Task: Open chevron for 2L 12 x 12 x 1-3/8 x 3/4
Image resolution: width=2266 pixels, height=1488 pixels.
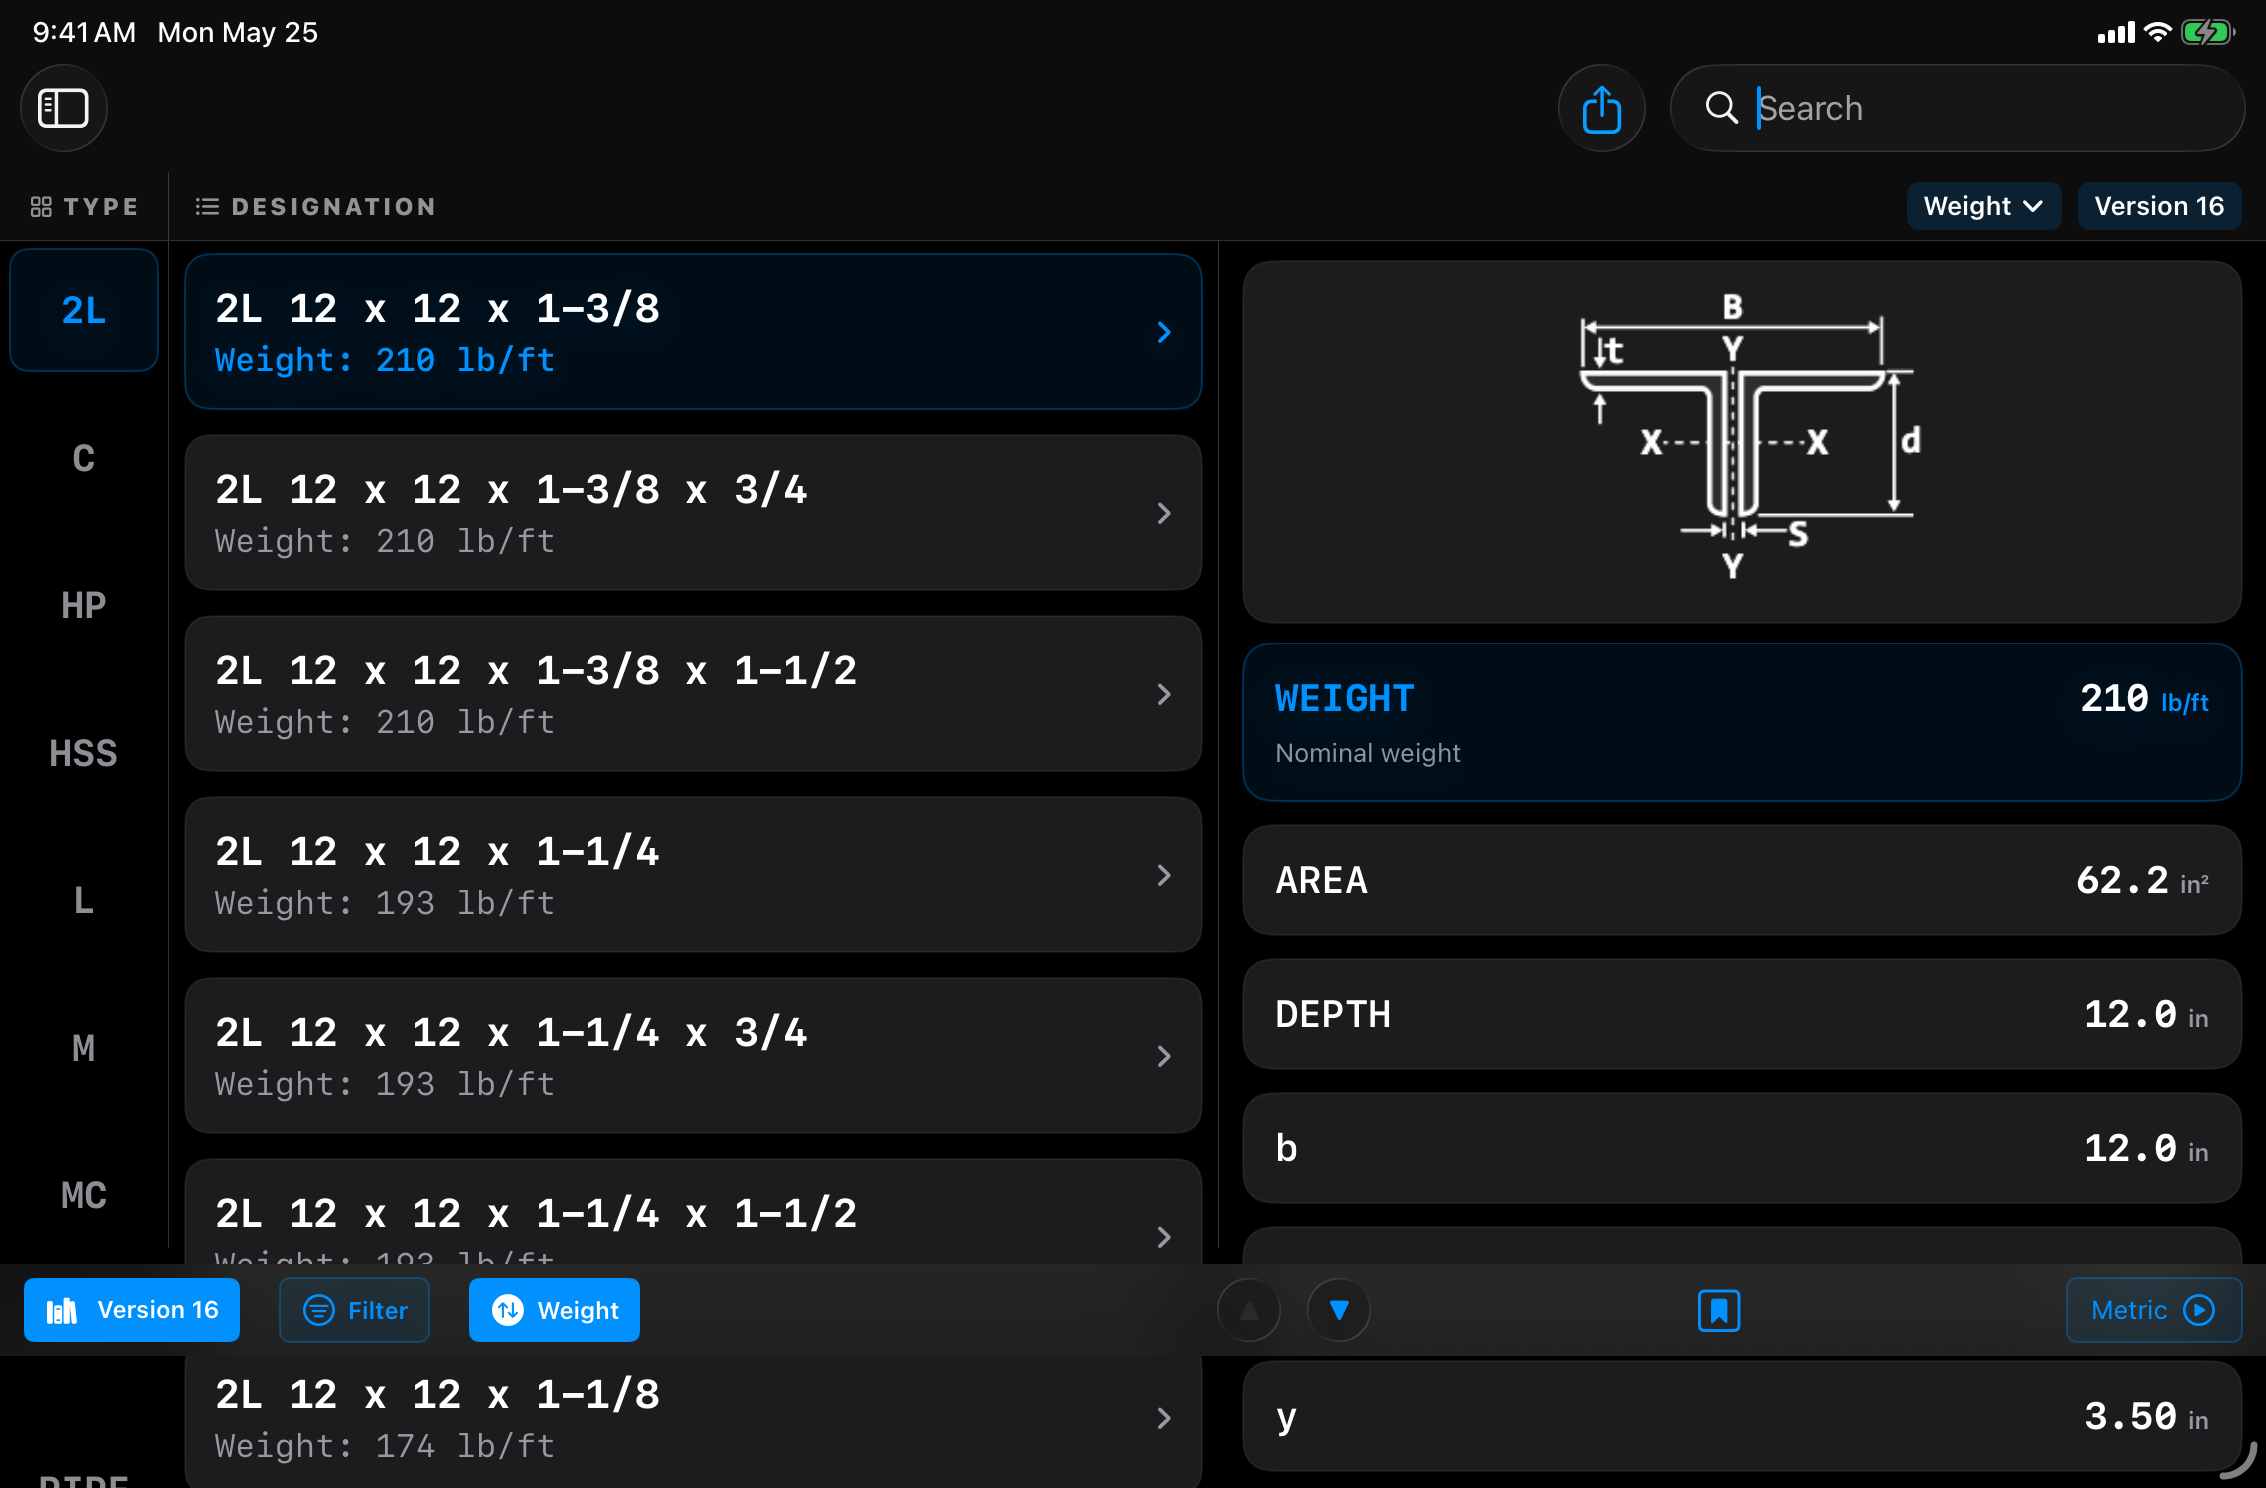Action: 1164,513
